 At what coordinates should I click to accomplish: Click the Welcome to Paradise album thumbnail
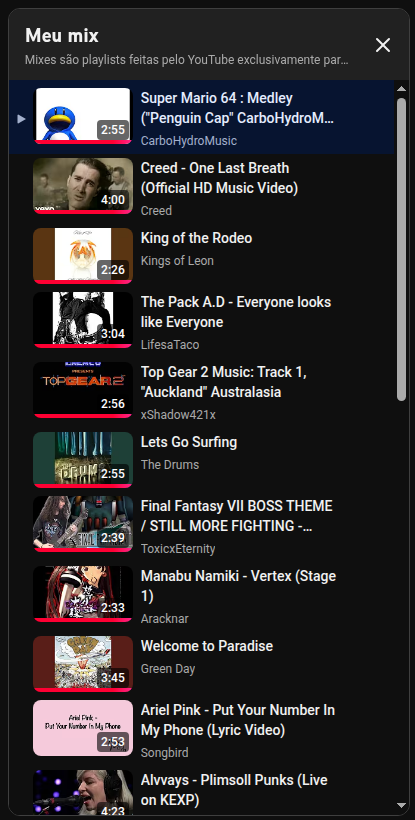point(83,664)
